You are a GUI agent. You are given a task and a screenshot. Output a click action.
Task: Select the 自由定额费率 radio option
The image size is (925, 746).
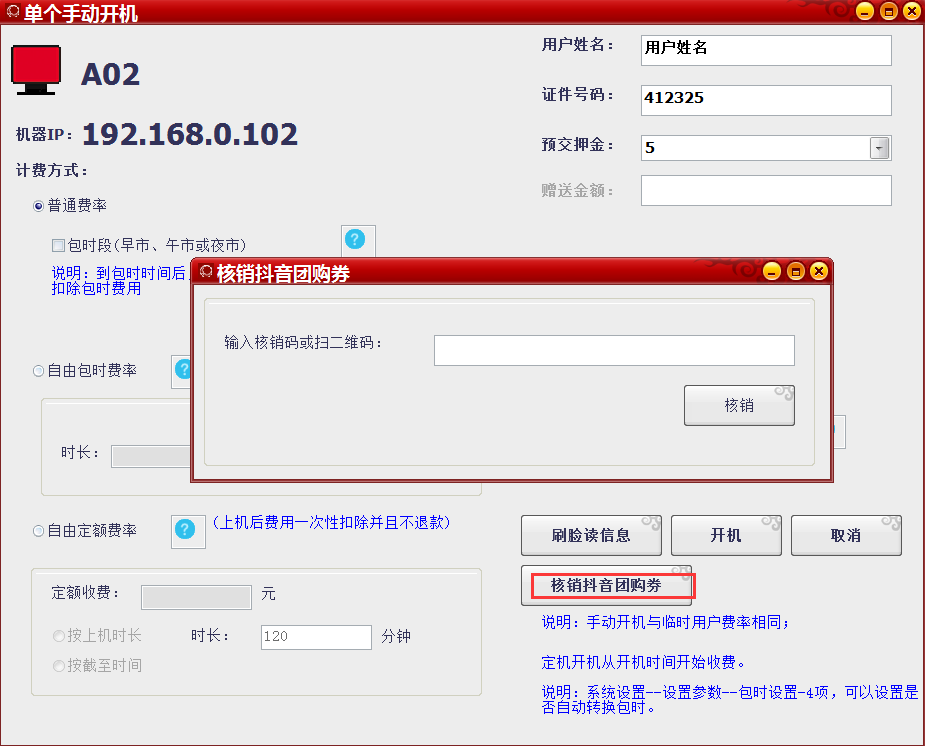(39, 531)
